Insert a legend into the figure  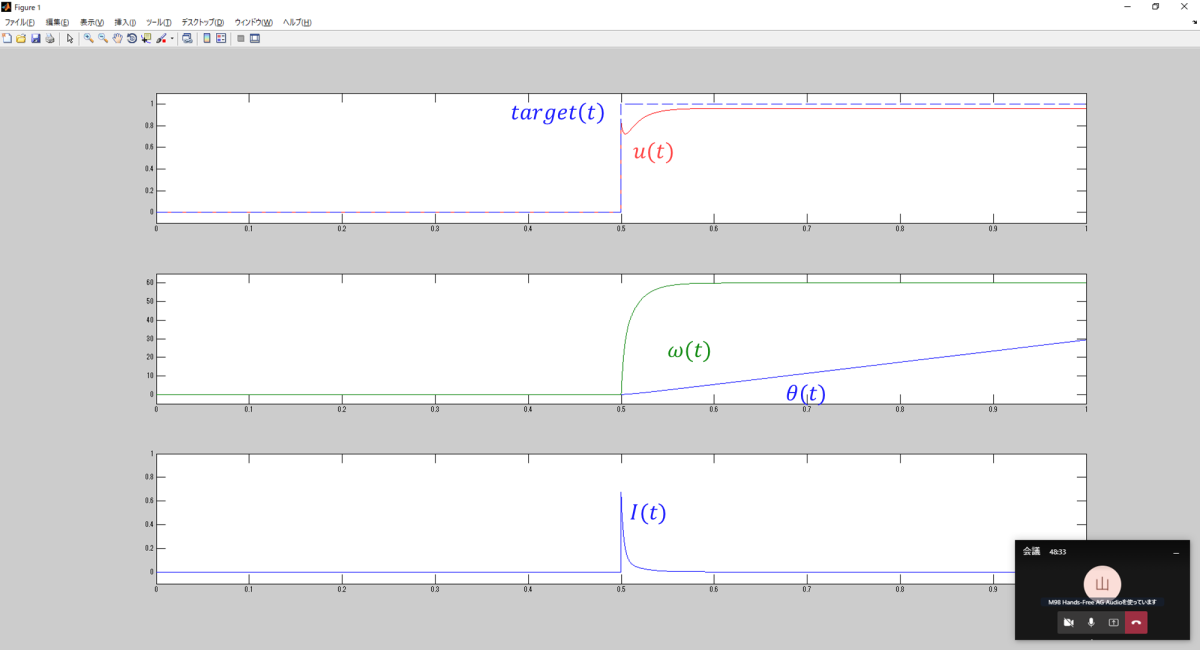pyautogui.click(x=222, y=39)
